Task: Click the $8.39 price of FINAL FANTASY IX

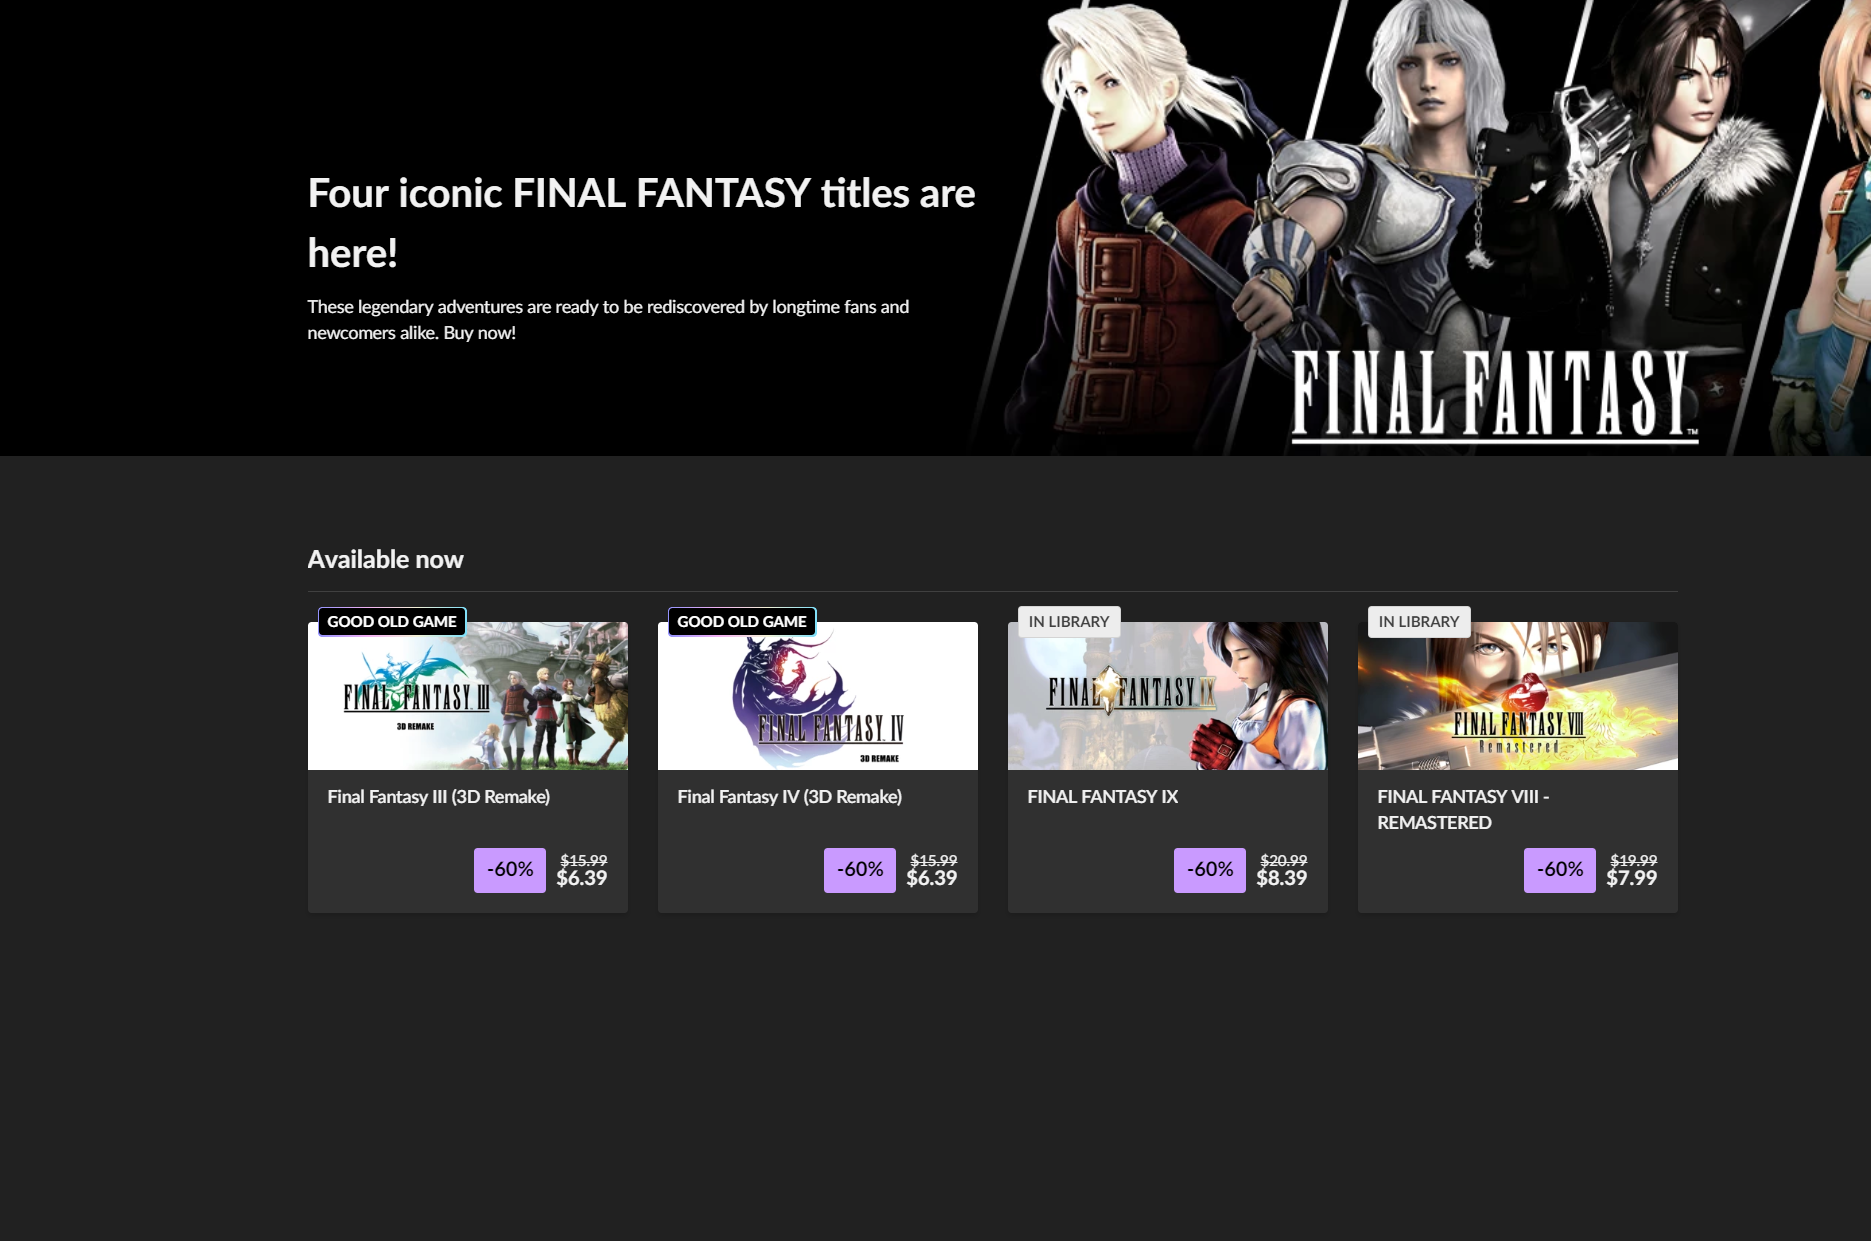Action: pyautogui.click(x=1282, y=879)
